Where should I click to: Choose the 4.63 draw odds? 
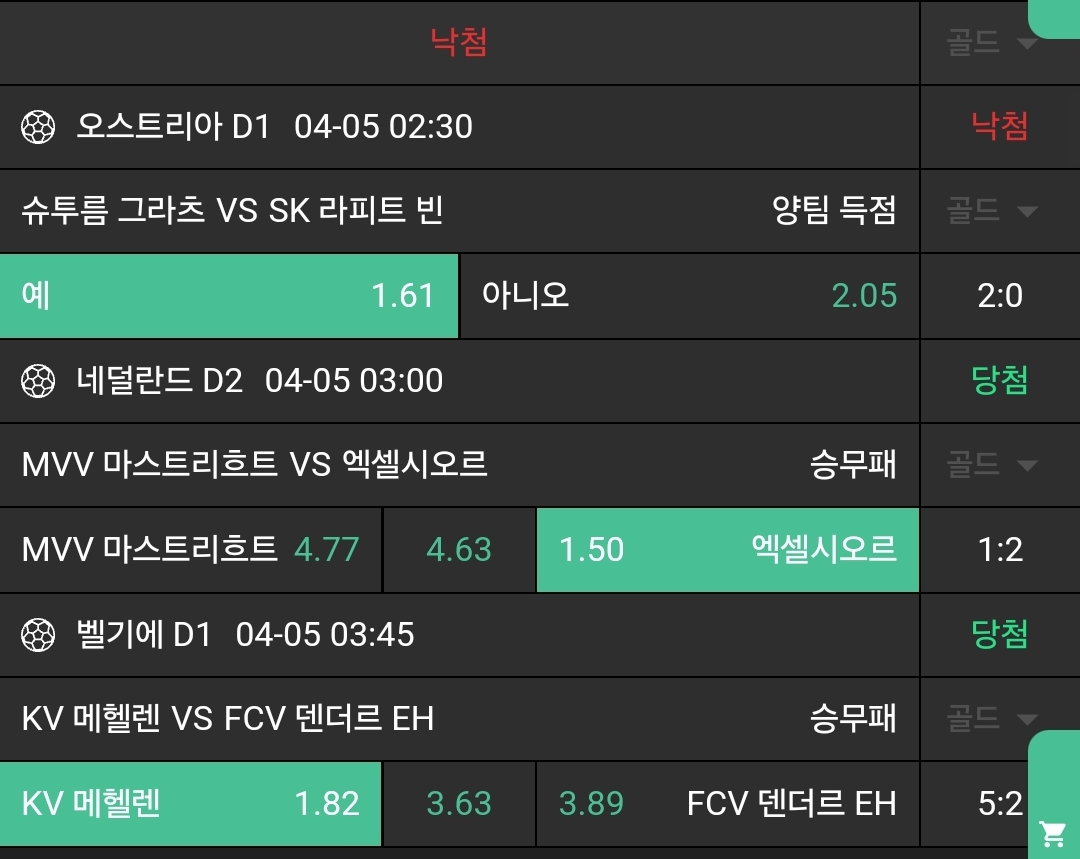click(459, 550)
